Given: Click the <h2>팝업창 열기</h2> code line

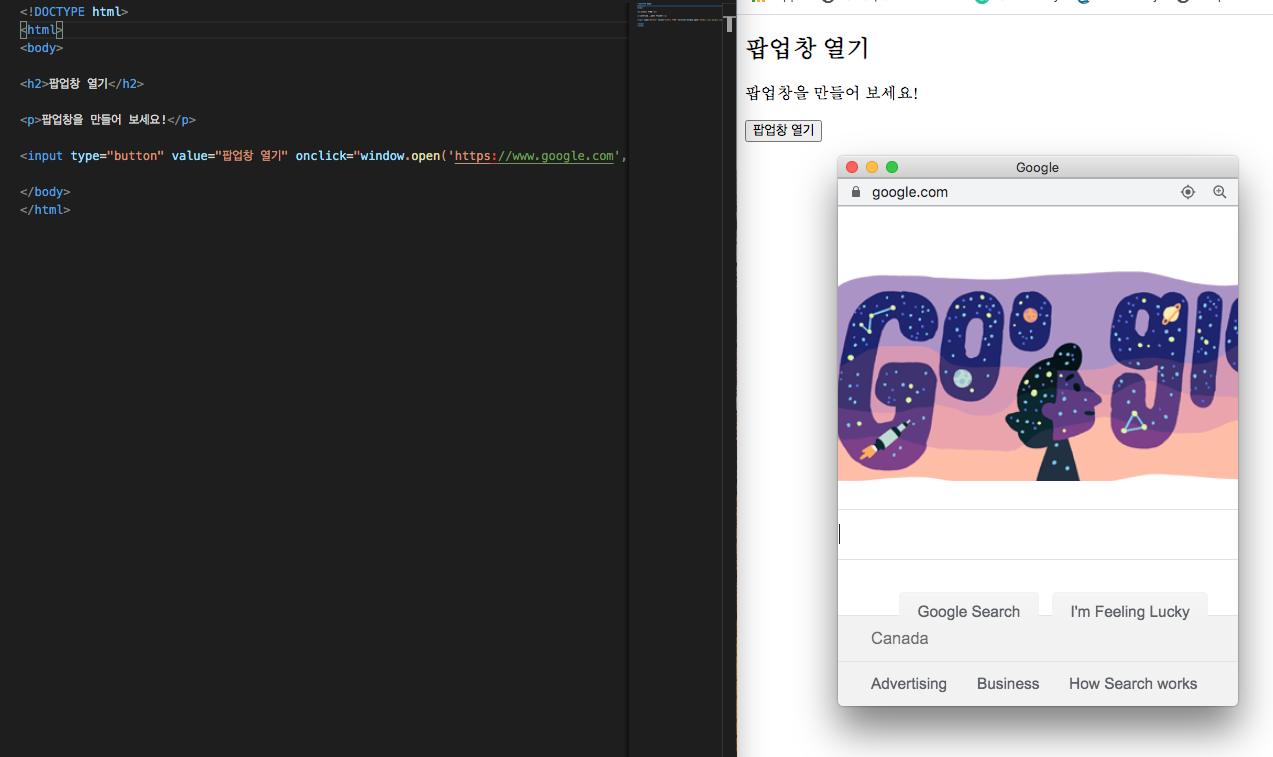Looking at the screenshot, I should tap(82, 84).
